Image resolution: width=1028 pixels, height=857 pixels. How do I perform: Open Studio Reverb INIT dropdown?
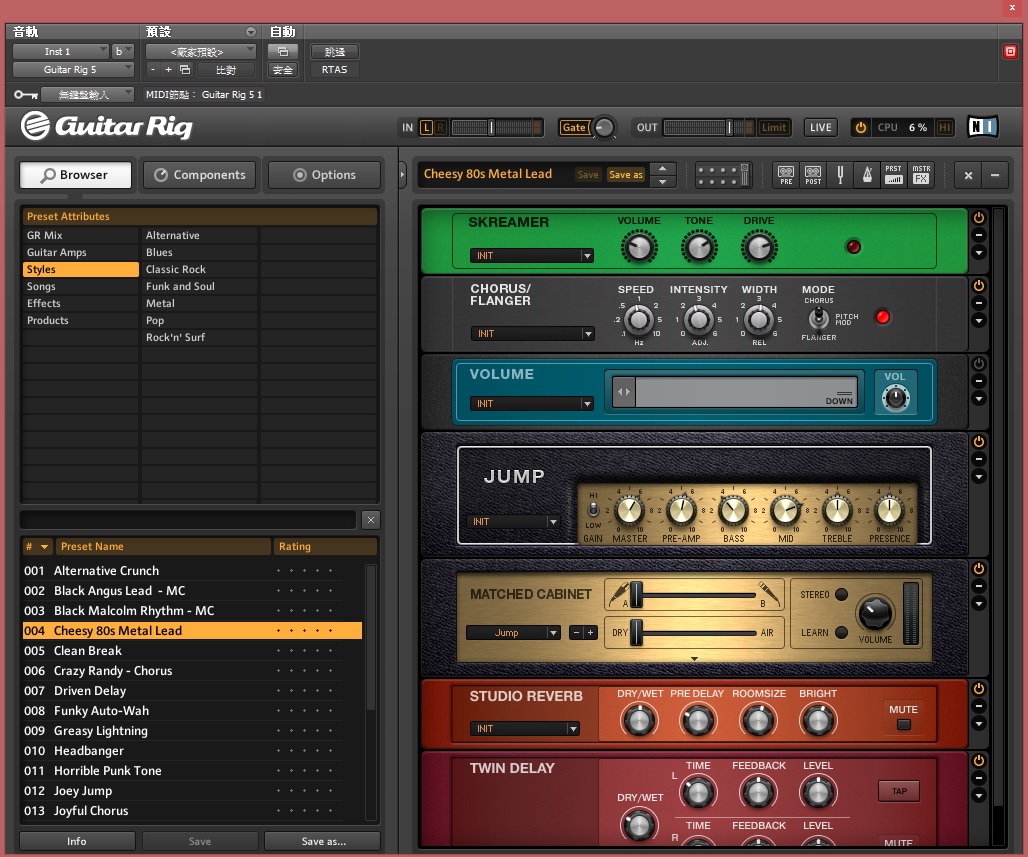pos(524,728)
